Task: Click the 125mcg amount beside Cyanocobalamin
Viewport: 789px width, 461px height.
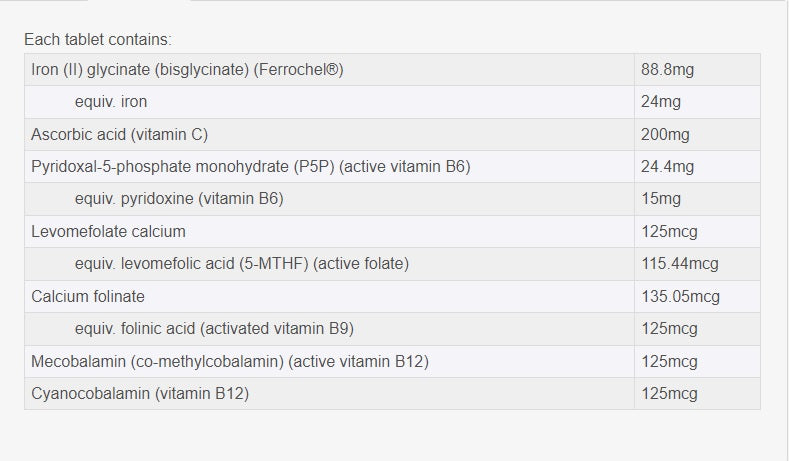Action: click(669, 393)
